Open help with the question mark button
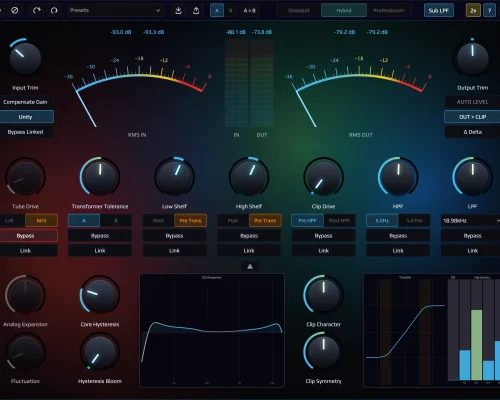Screen dimensions: 500x400 coord(489,10)
